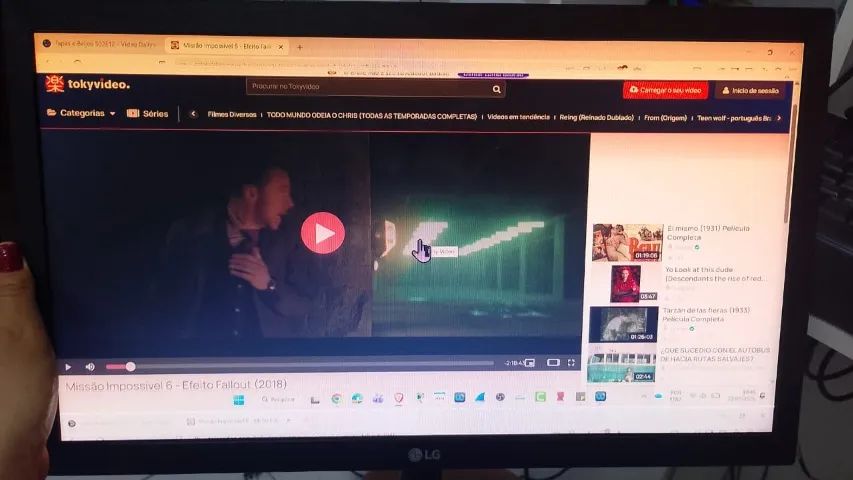The width and height of the screenshot is (853, 480).
Task: Click the 'Carregar o seu vídeo' button
Action: tap(665, 90)
